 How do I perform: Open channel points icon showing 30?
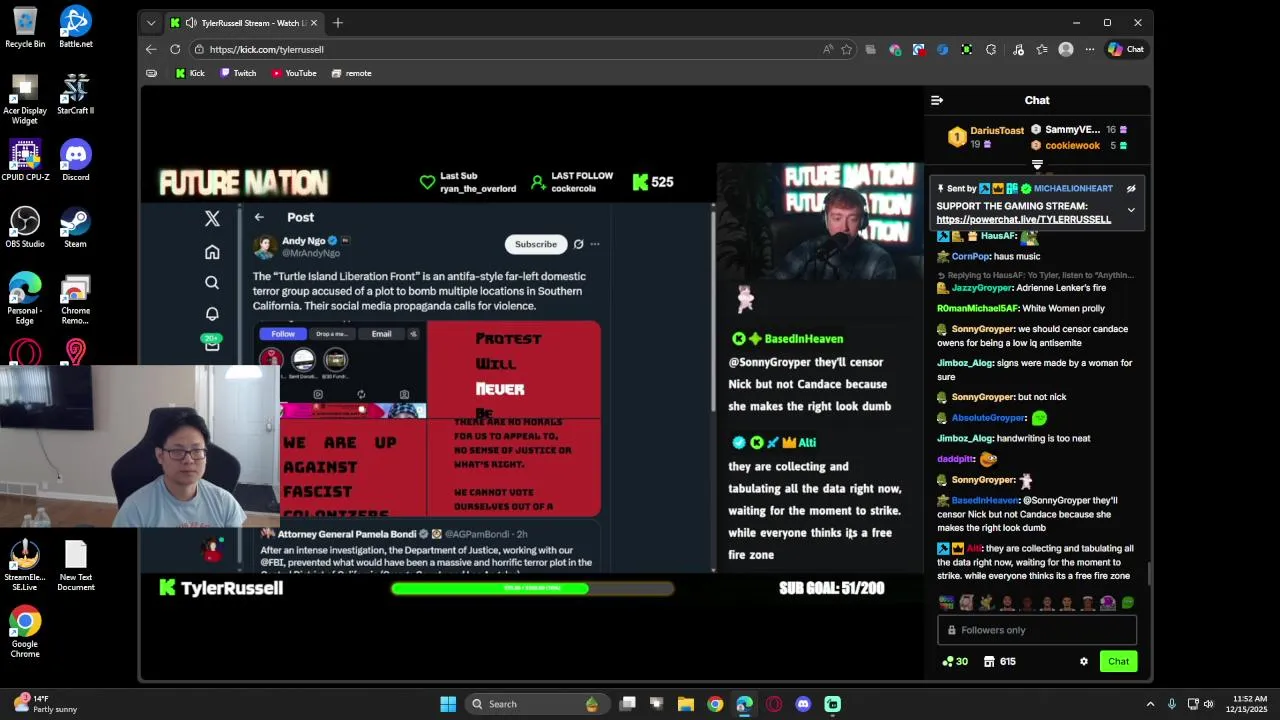[x=955, y=661]
